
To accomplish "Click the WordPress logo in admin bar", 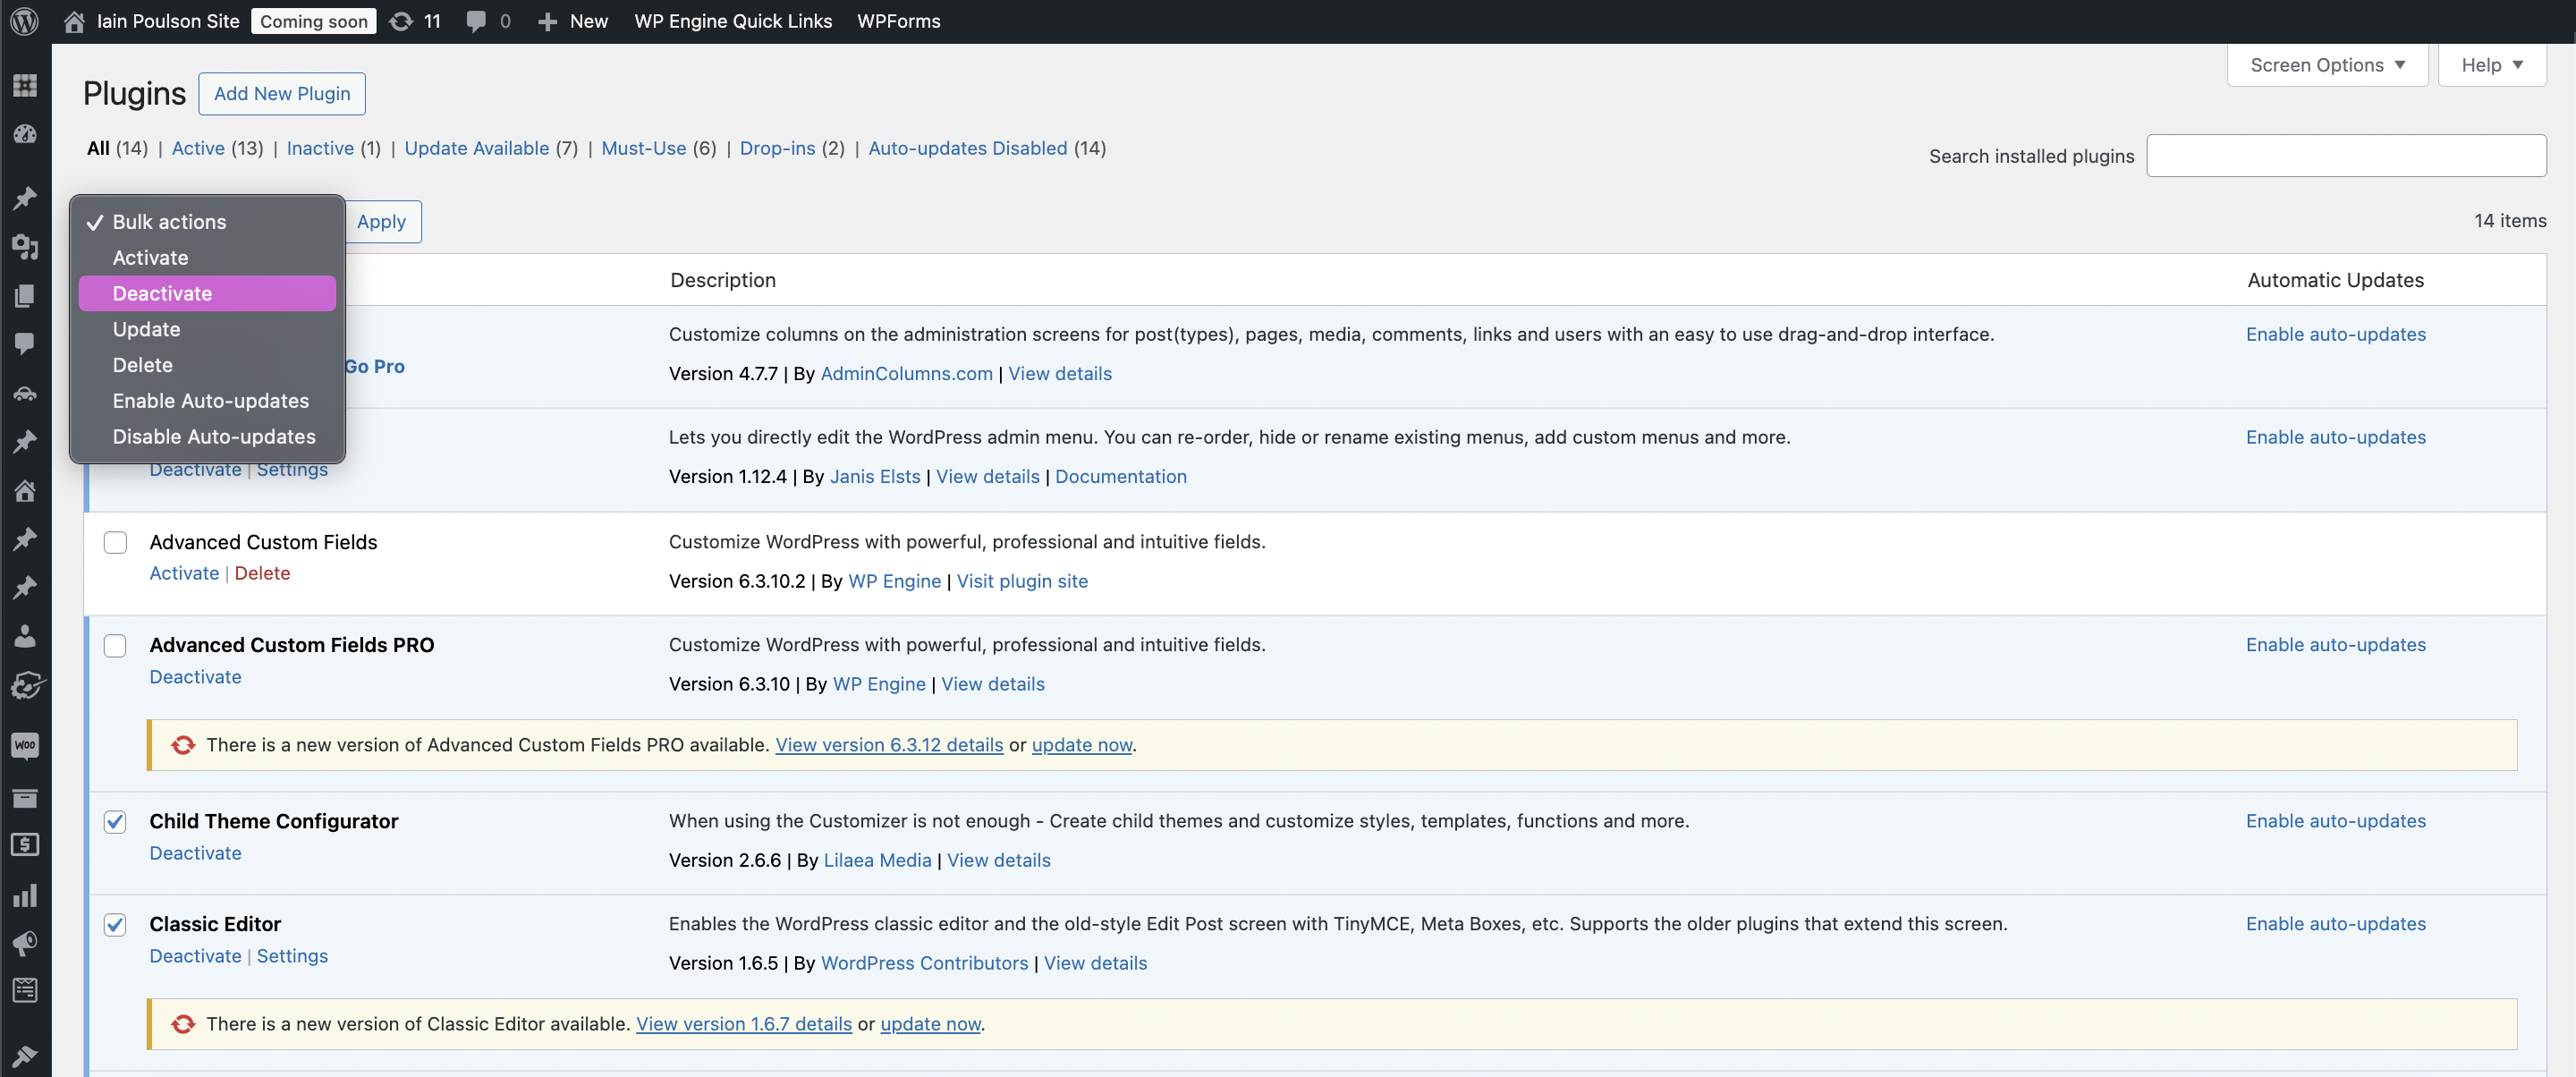I will tap(24, 21).
